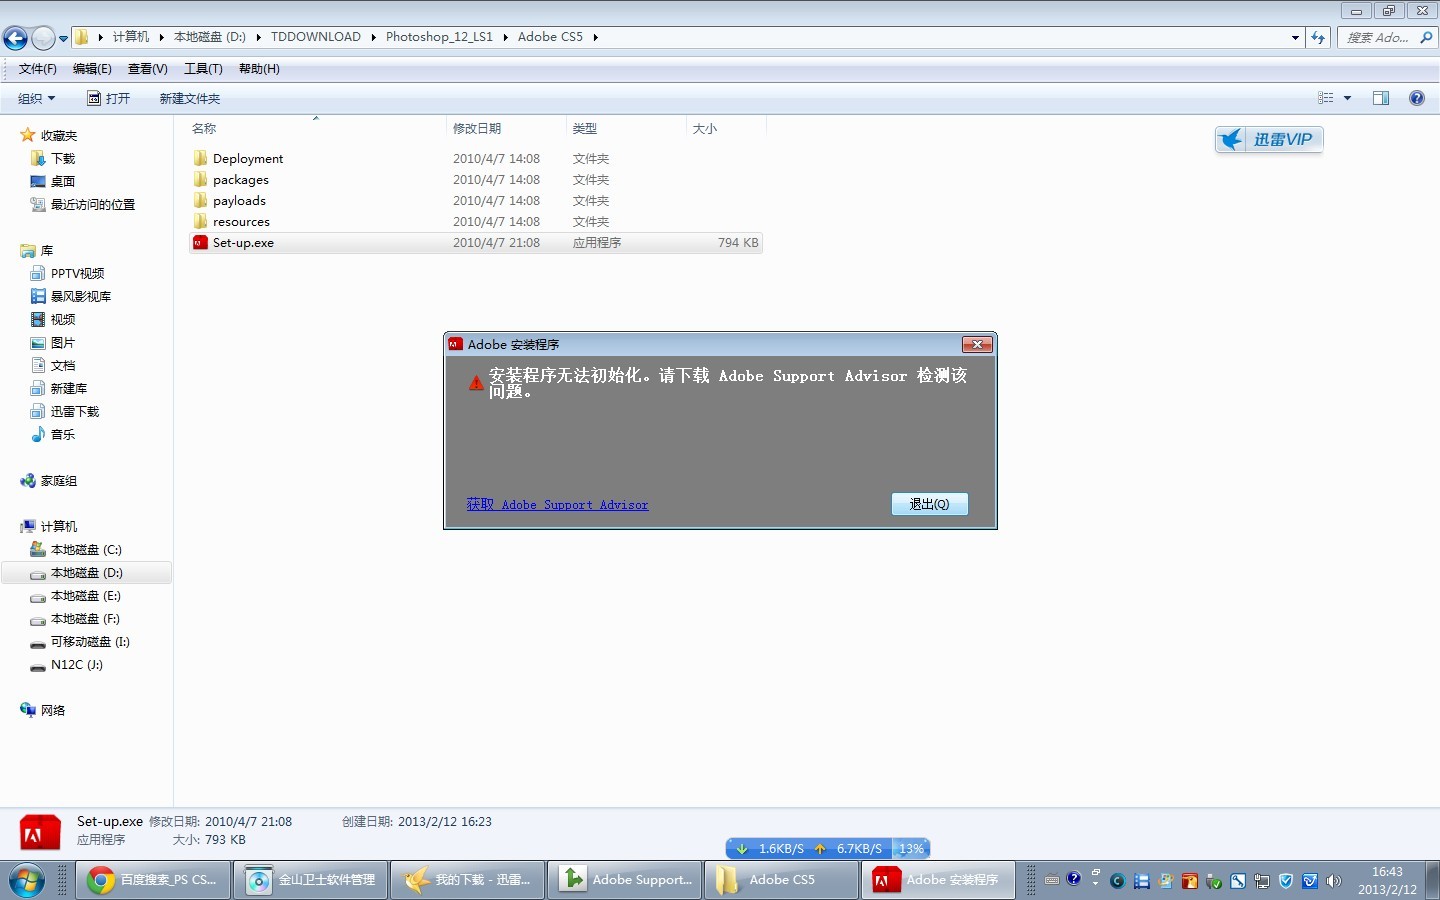This screenshot has width=1440, height=900.
Task: Switch to Adobe CS5 folder taskbar item
Action: (x=783, y=880)
